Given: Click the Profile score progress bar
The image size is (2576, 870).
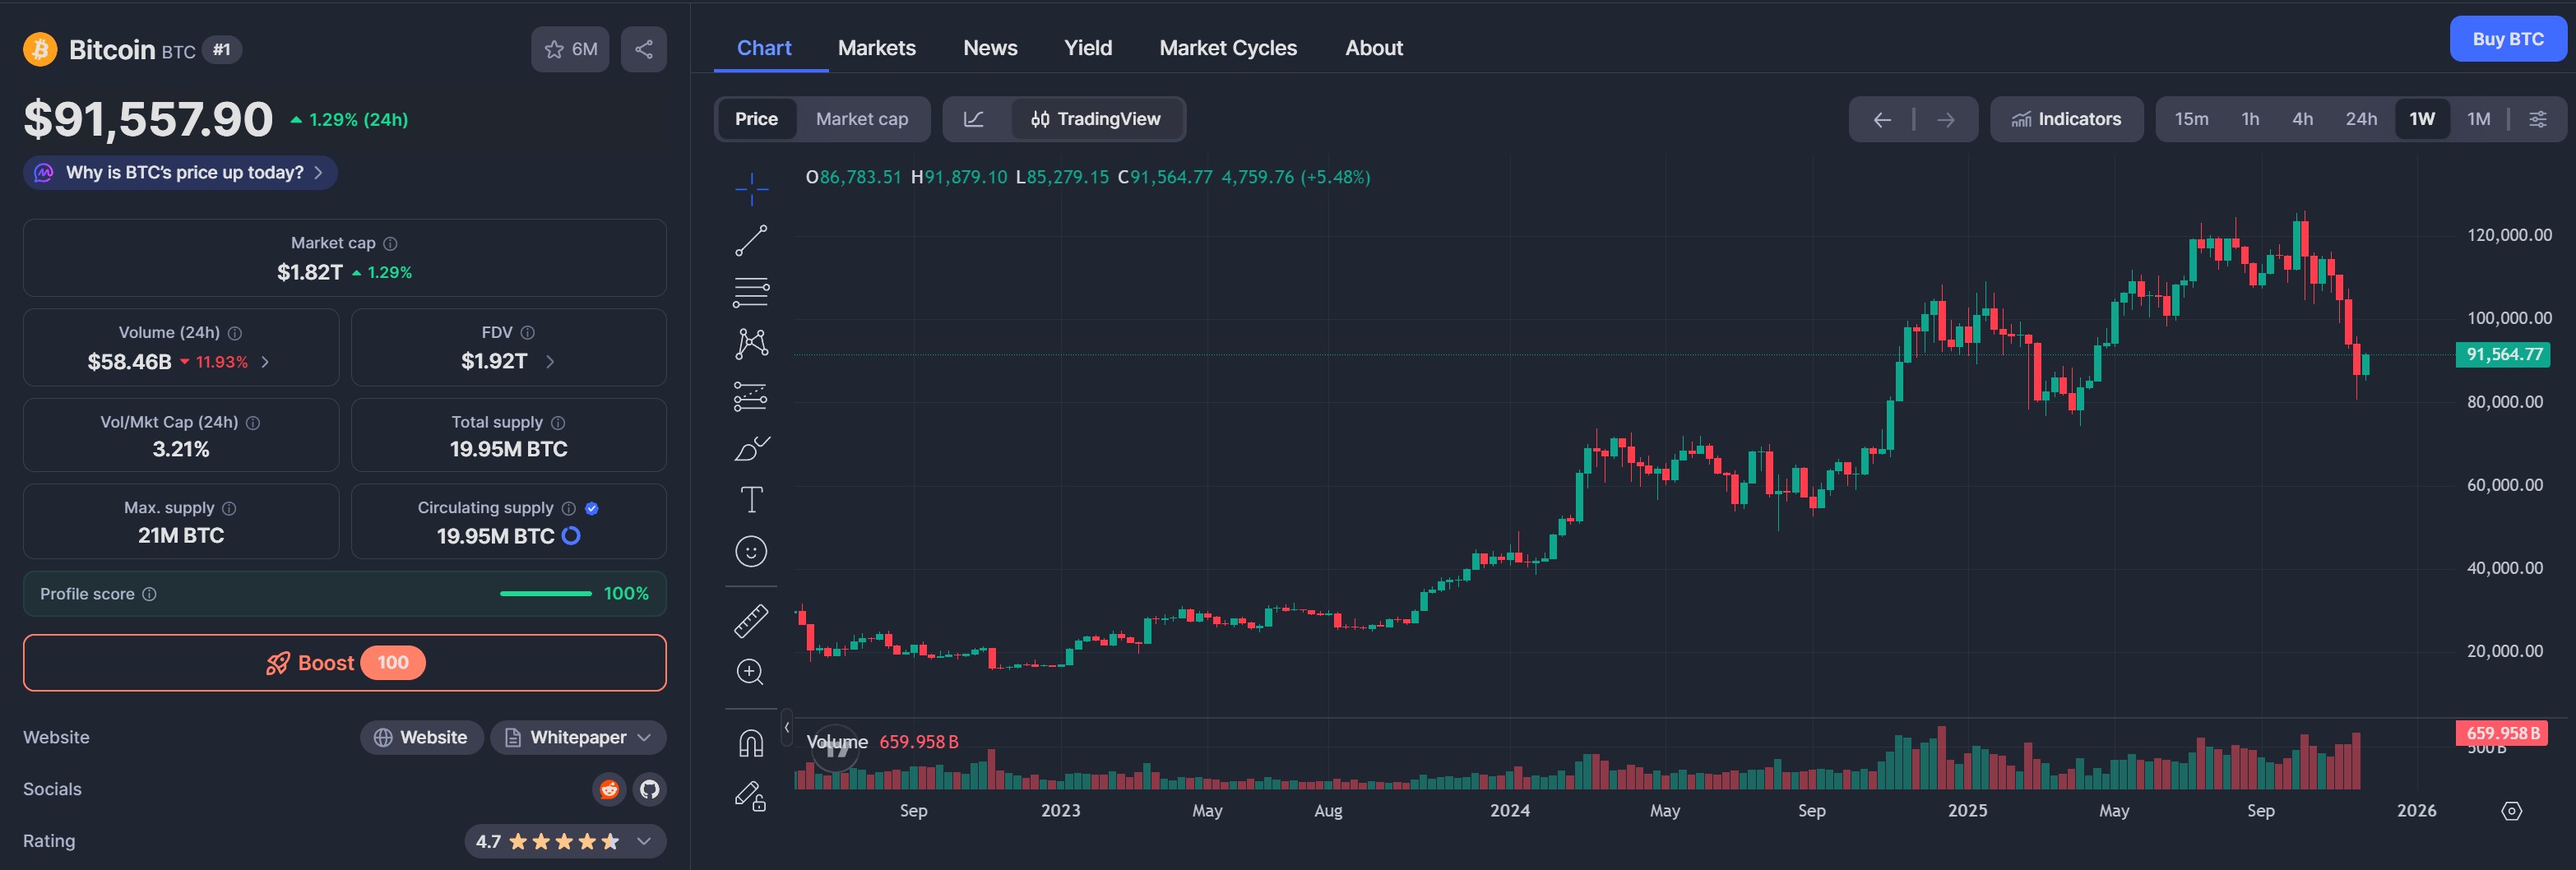Looking at the screenshot, I should [x=546, y=594].
